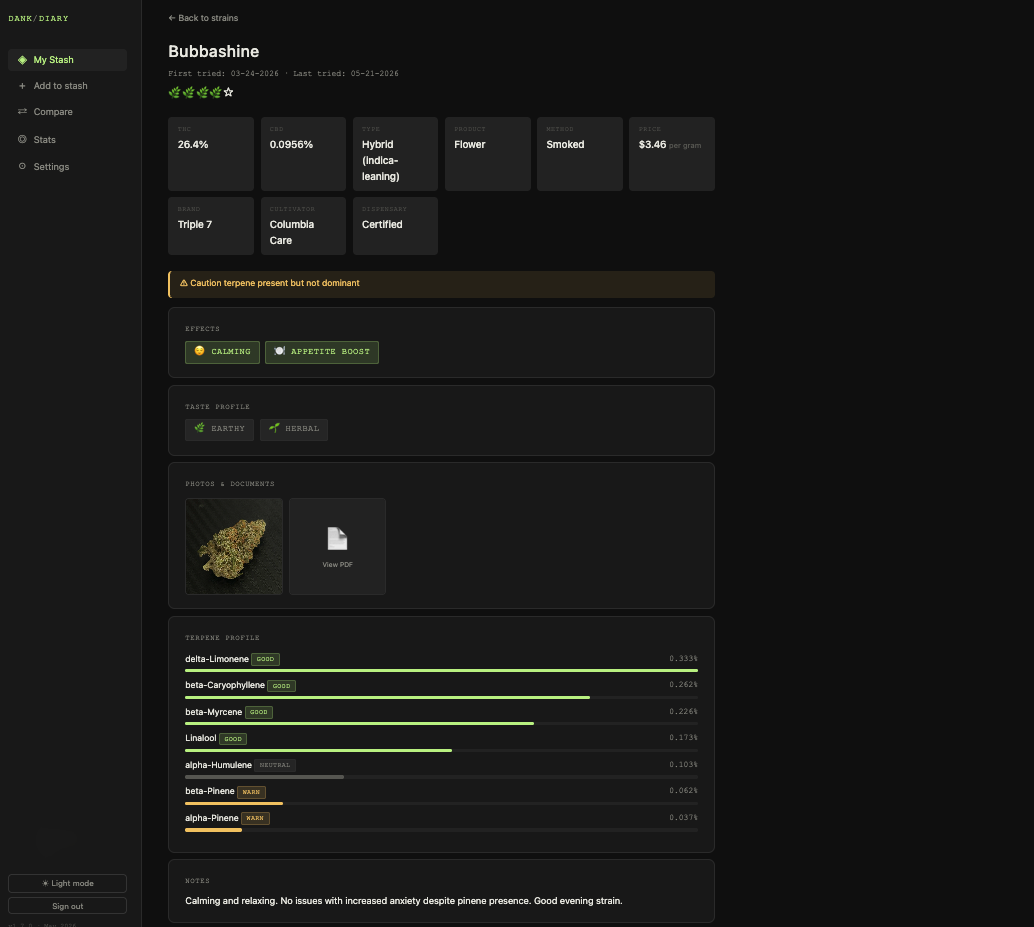Click the plus icon beside Add to stash
The width and height of the screenshot is (1034, 927).
click(22, 86)
